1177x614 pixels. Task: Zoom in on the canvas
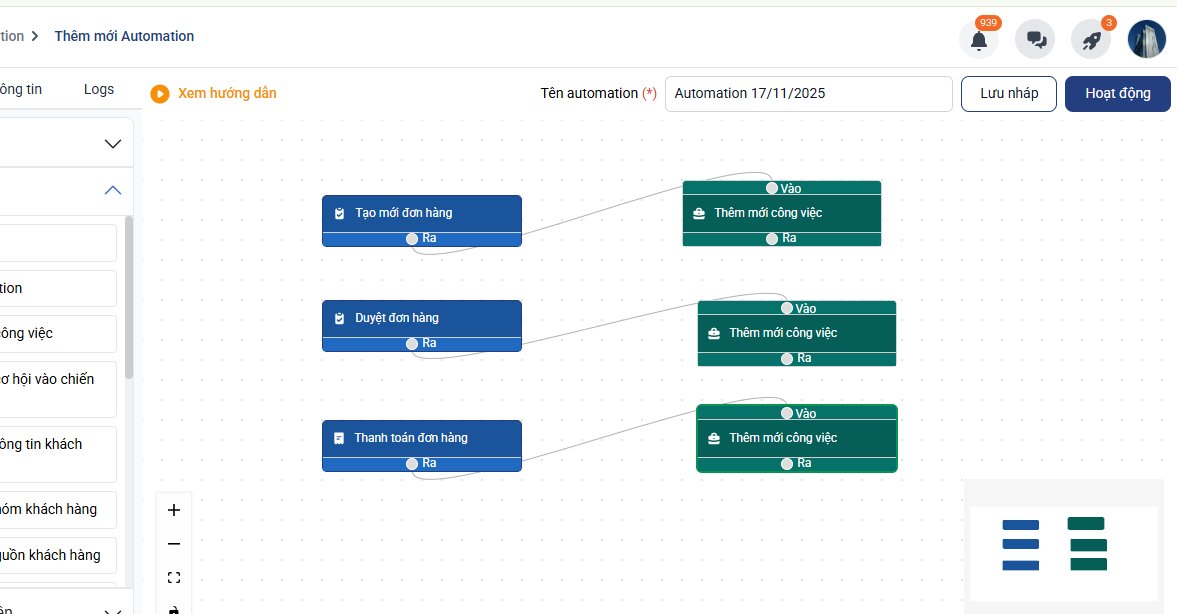click(x=174, y=510)
